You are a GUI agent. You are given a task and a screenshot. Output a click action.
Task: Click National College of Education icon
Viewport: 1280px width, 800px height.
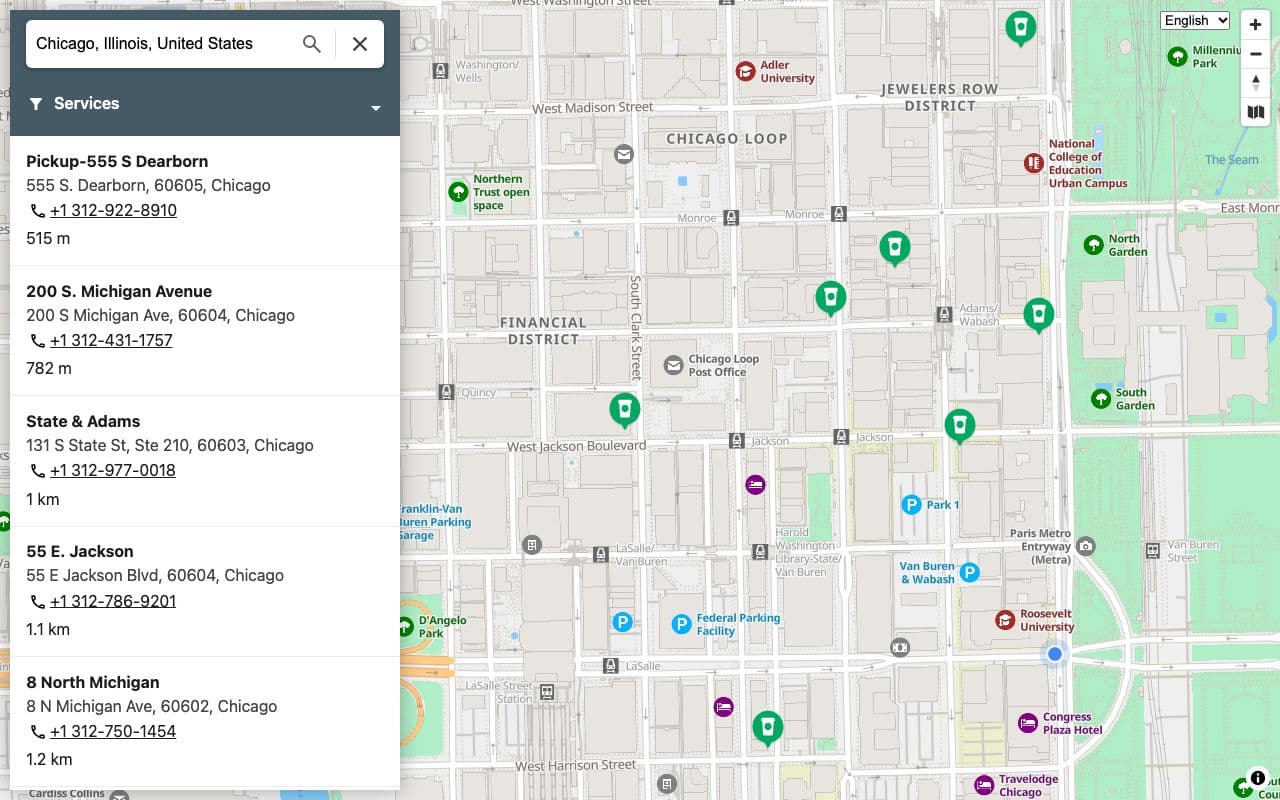(x=1034, y=163)
